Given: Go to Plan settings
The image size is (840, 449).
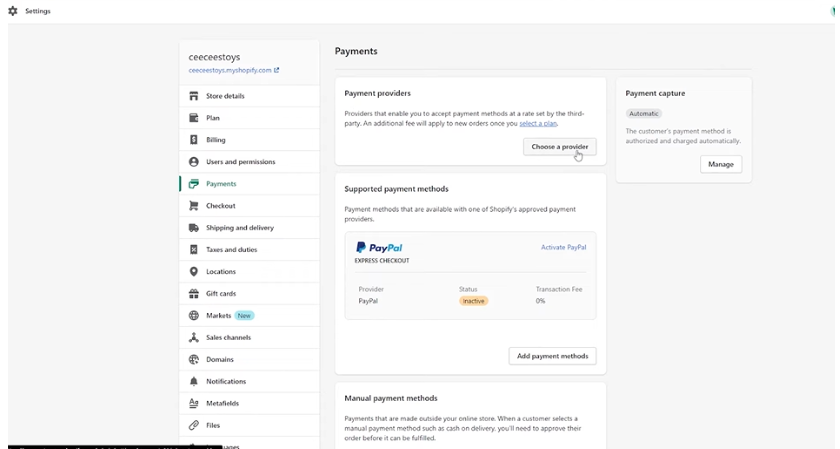Looking at the screenshot, I should click(x=249, y=118).
